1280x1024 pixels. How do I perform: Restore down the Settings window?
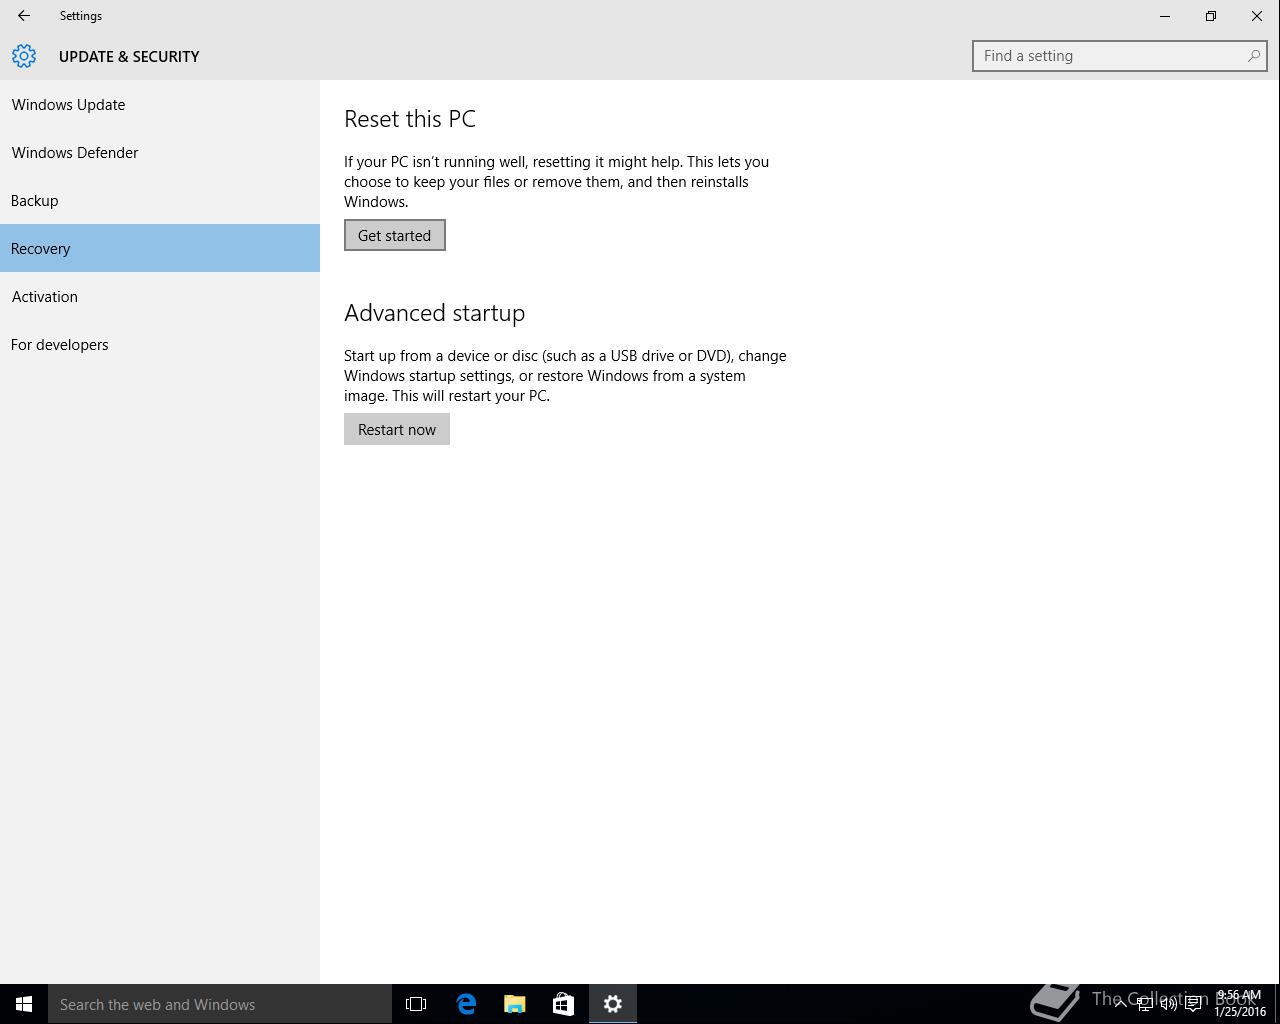[1211, 16]
